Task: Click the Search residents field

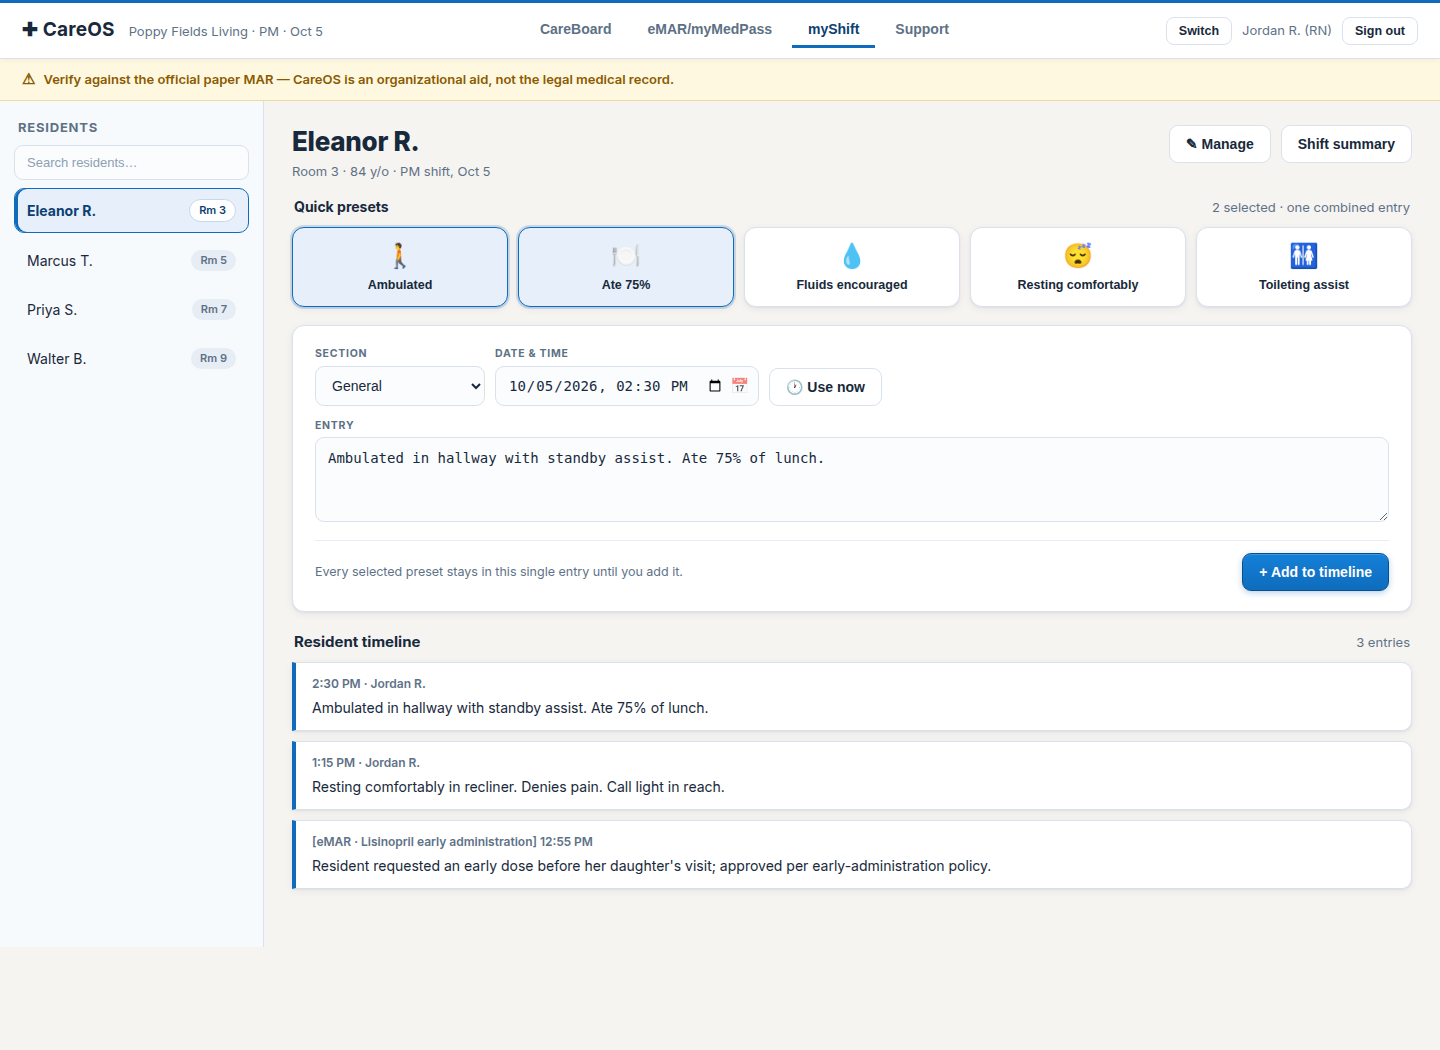Action: click(x=131, y=163)
